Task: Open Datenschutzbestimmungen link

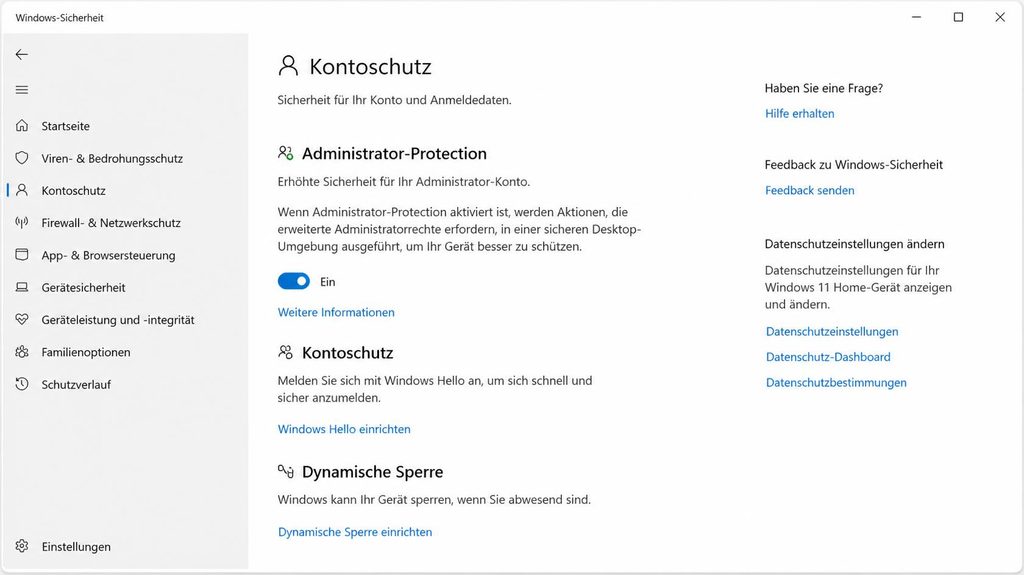Action: tap(836, 382)
